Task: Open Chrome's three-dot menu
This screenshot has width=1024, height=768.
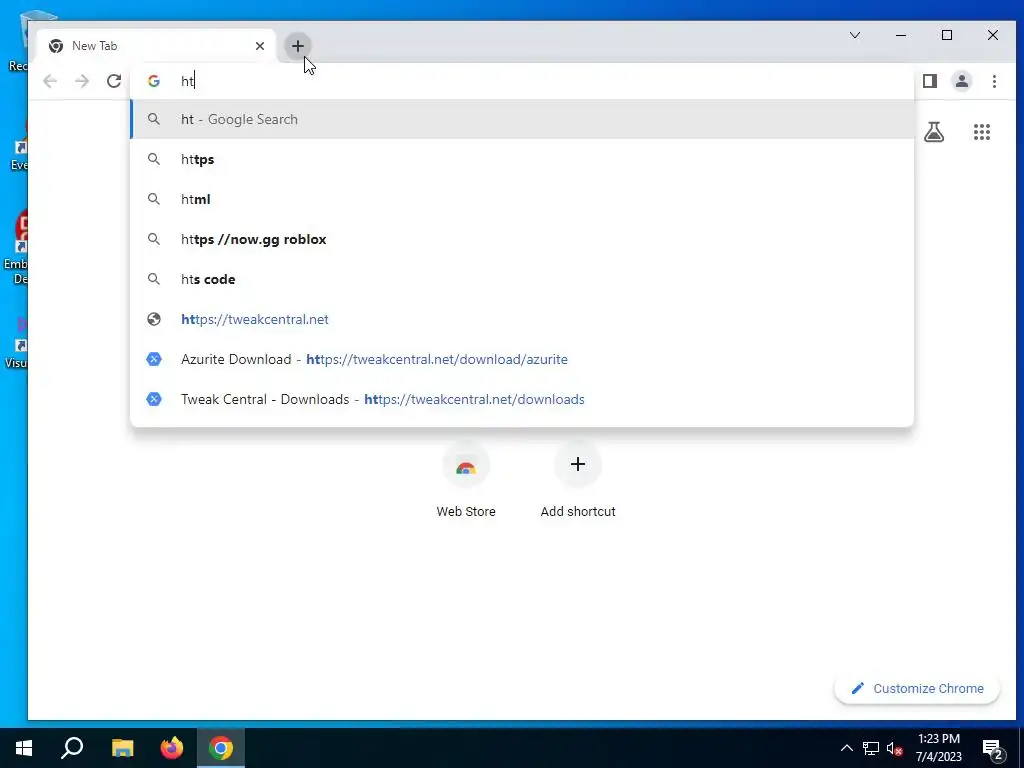Action: (994, 81)
